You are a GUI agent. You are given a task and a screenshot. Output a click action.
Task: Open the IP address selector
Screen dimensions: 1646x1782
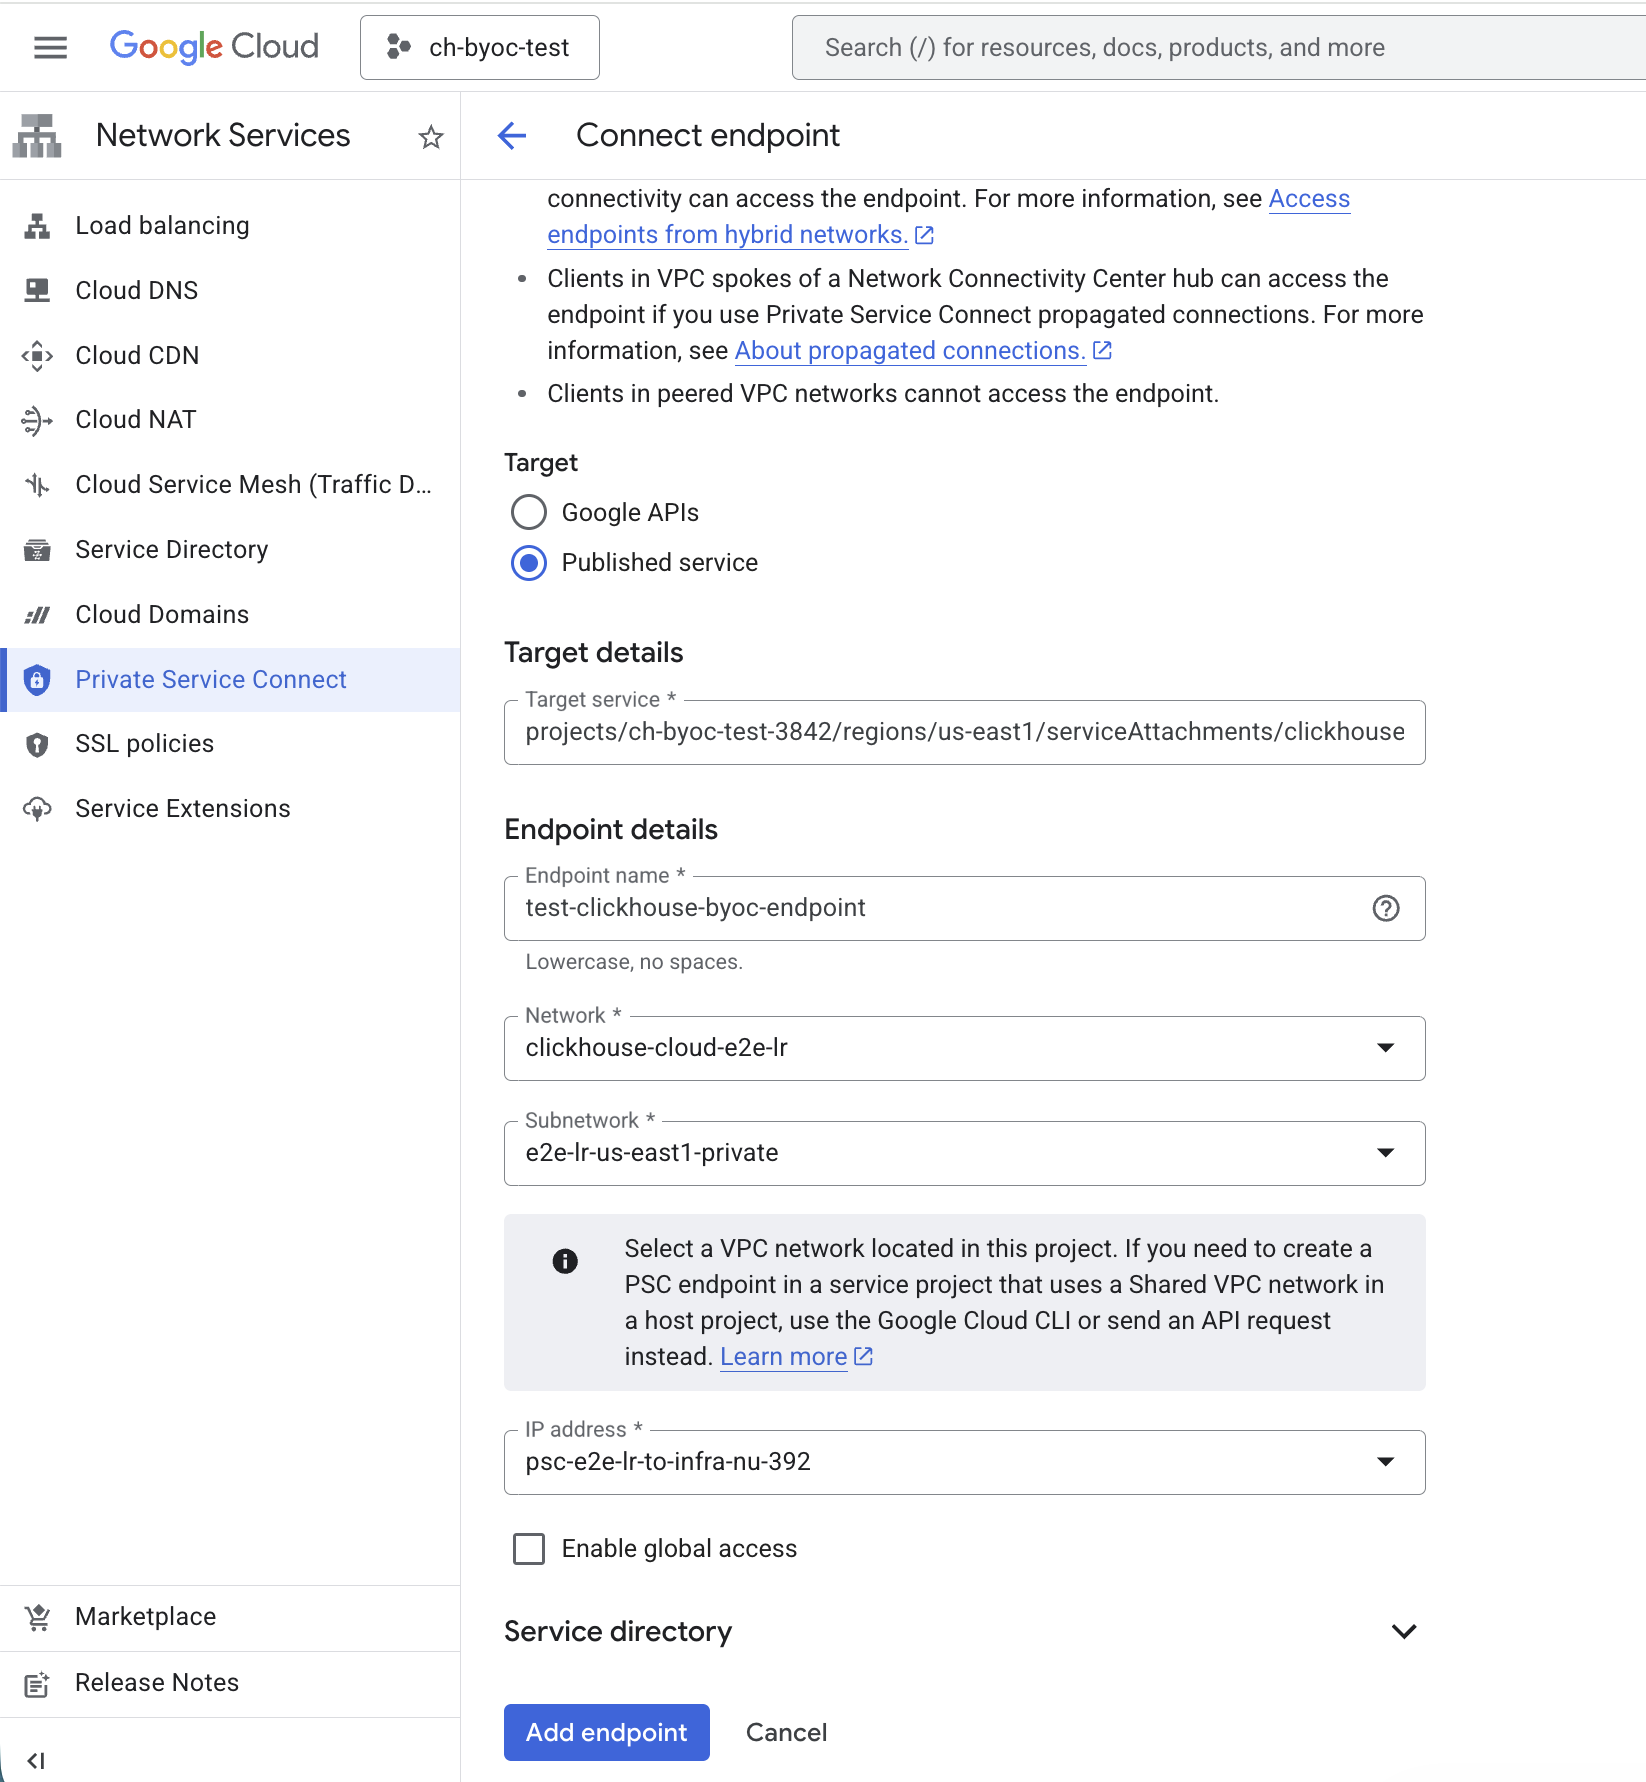(1386, 1462)
